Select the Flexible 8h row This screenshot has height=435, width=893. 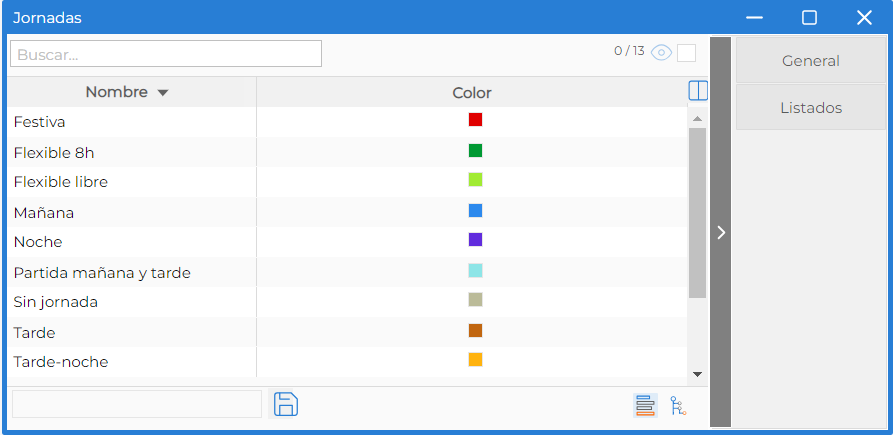(x=347, y=152)
